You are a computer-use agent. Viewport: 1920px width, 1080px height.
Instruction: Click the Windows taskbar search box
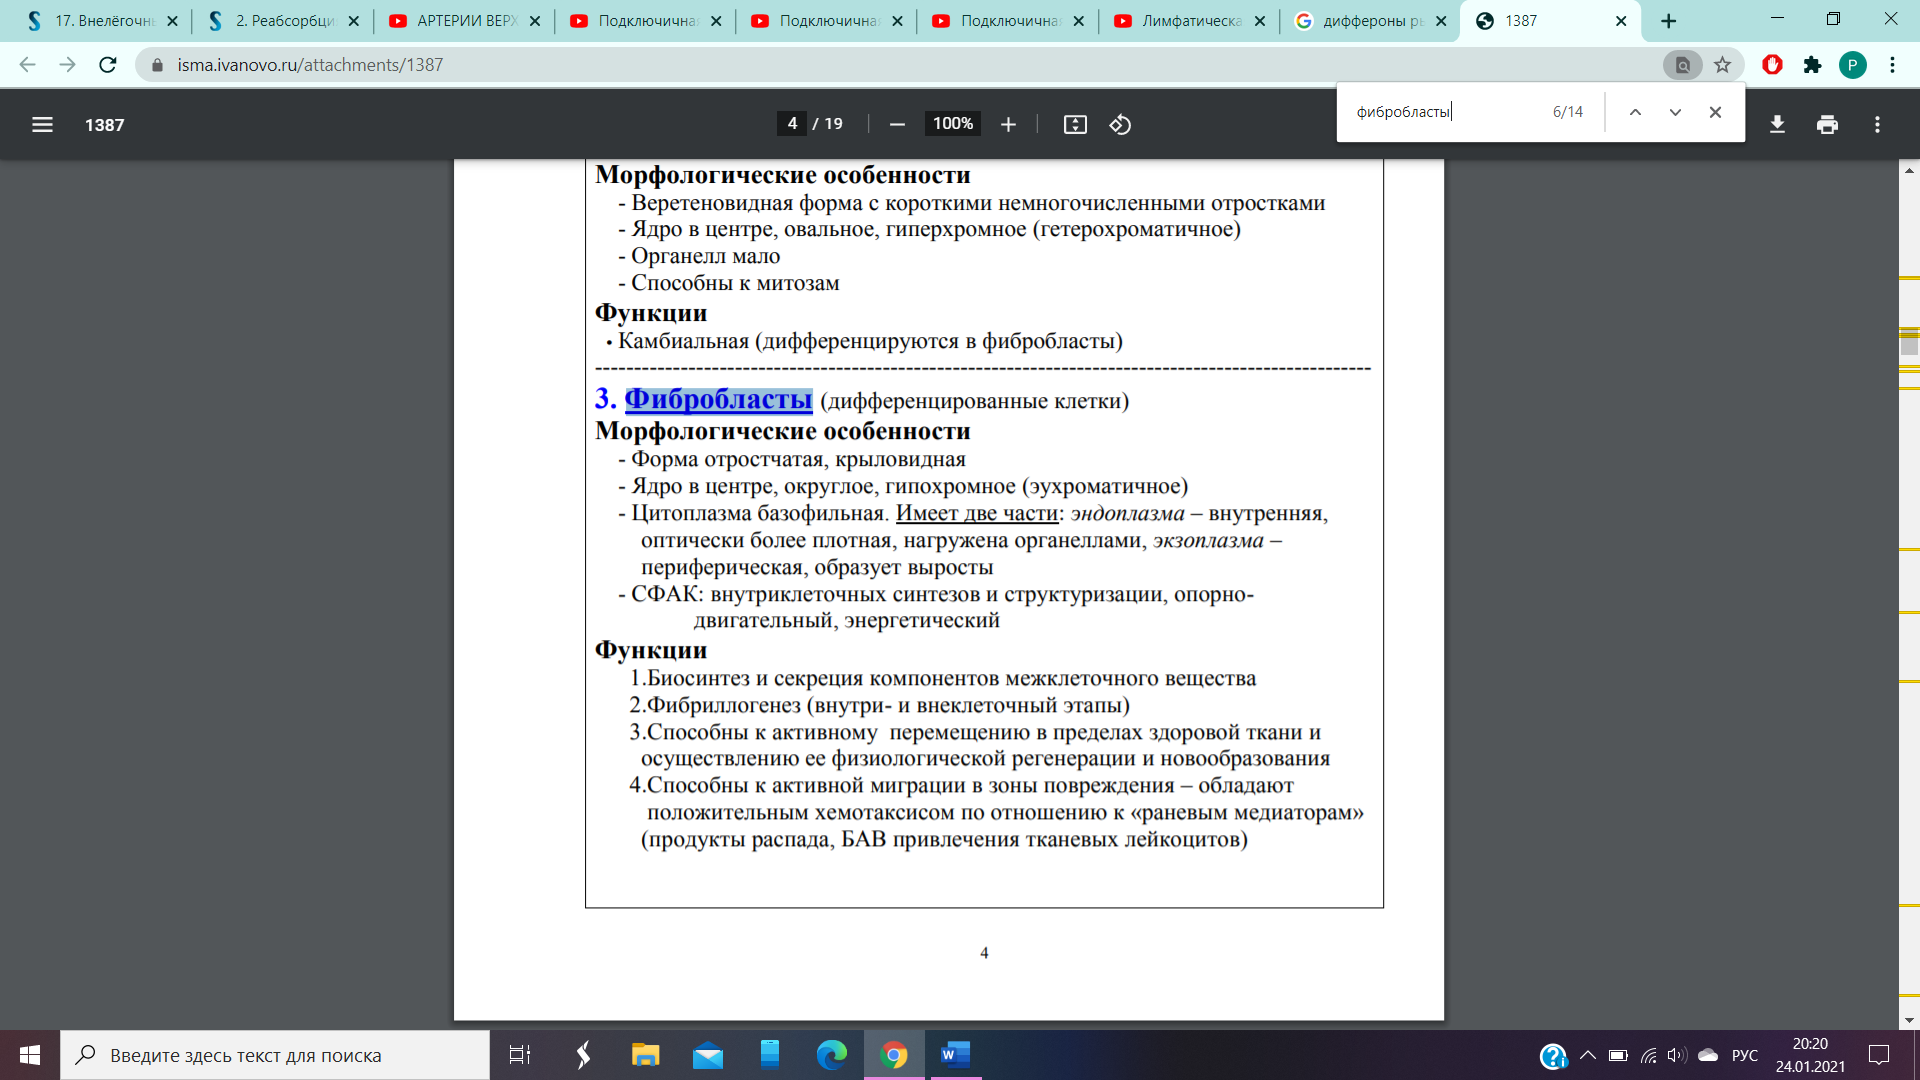[x=275, y=1055]
